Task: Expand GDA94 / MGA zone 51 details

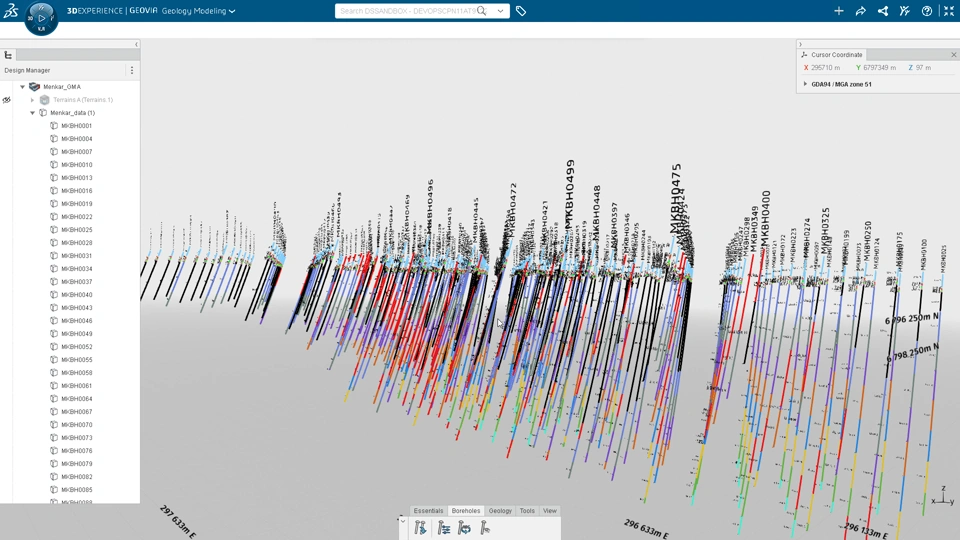Action: [805, 84]
